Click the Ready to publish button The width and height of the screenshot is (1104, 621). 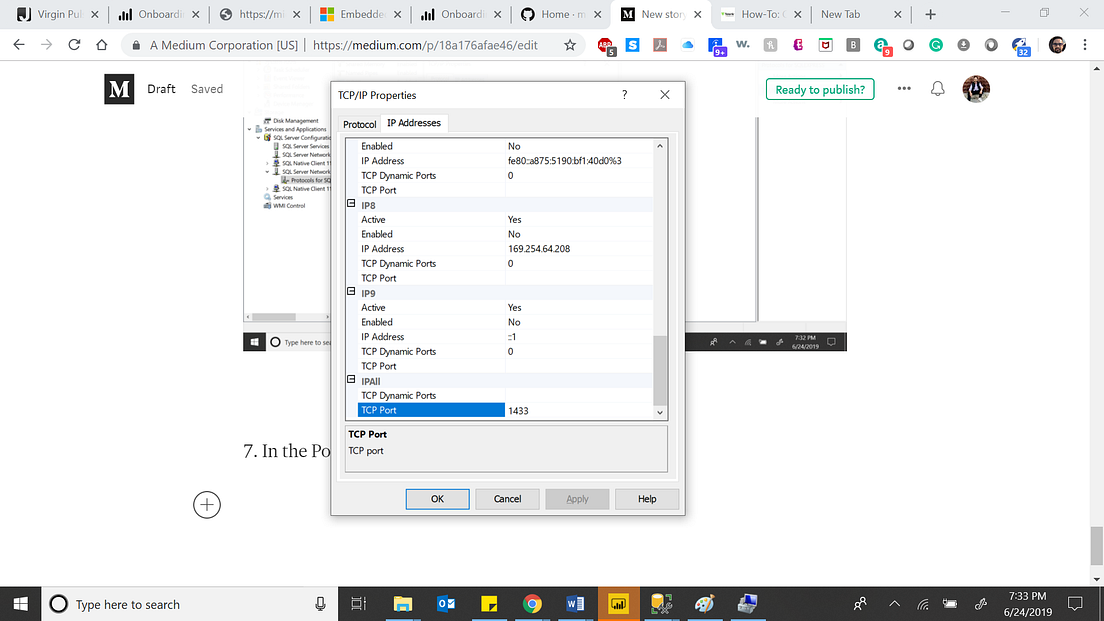point(819,89)
